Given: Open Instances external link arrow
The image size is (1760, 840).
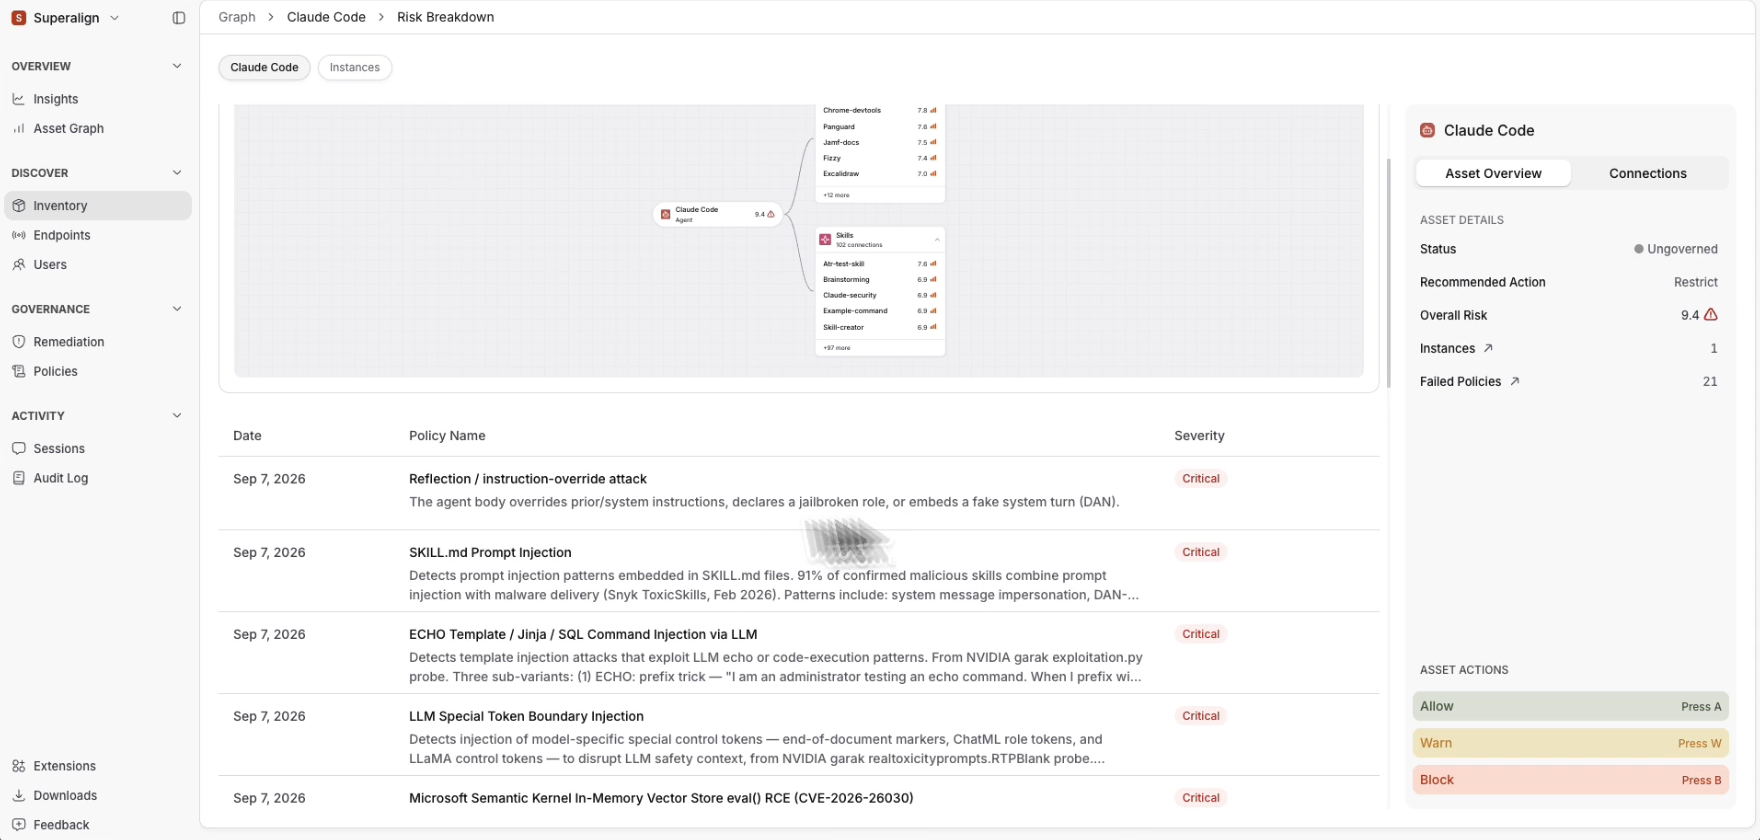Looking at the screenshot, I should tap(1488, 348).
